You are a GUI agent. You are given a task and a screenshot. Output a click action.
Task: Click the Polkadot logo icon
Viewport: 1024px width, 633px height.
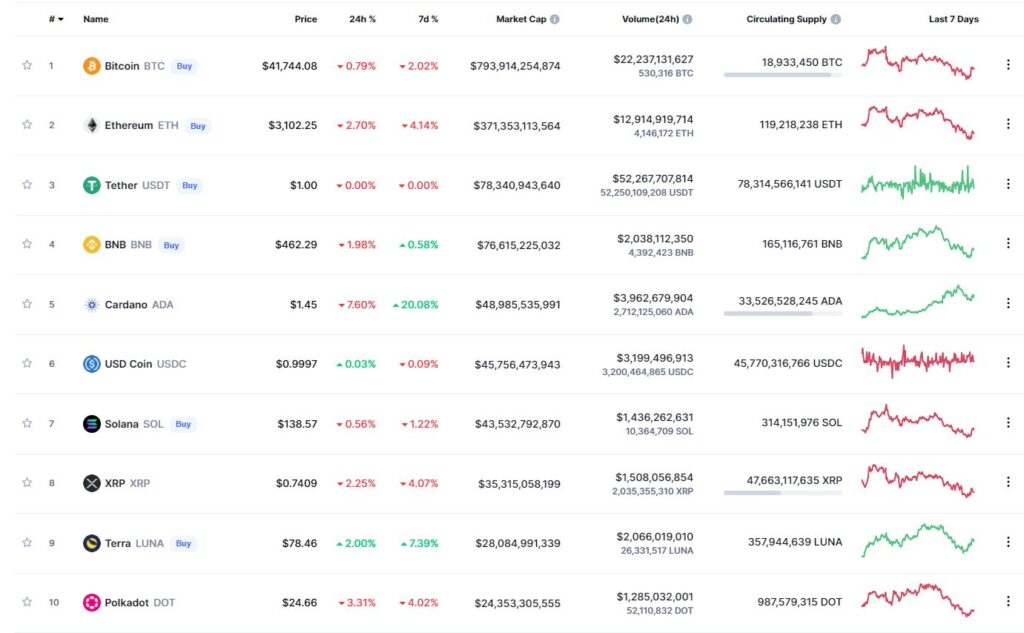click(91, 602)
